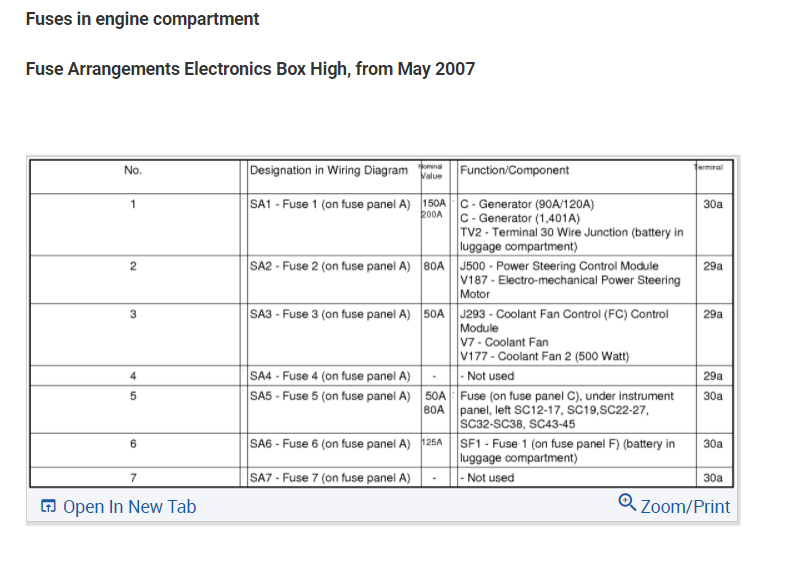Click row number '5' in the table
This screenshot has height=576, width=791.
(x=133, y=396)
